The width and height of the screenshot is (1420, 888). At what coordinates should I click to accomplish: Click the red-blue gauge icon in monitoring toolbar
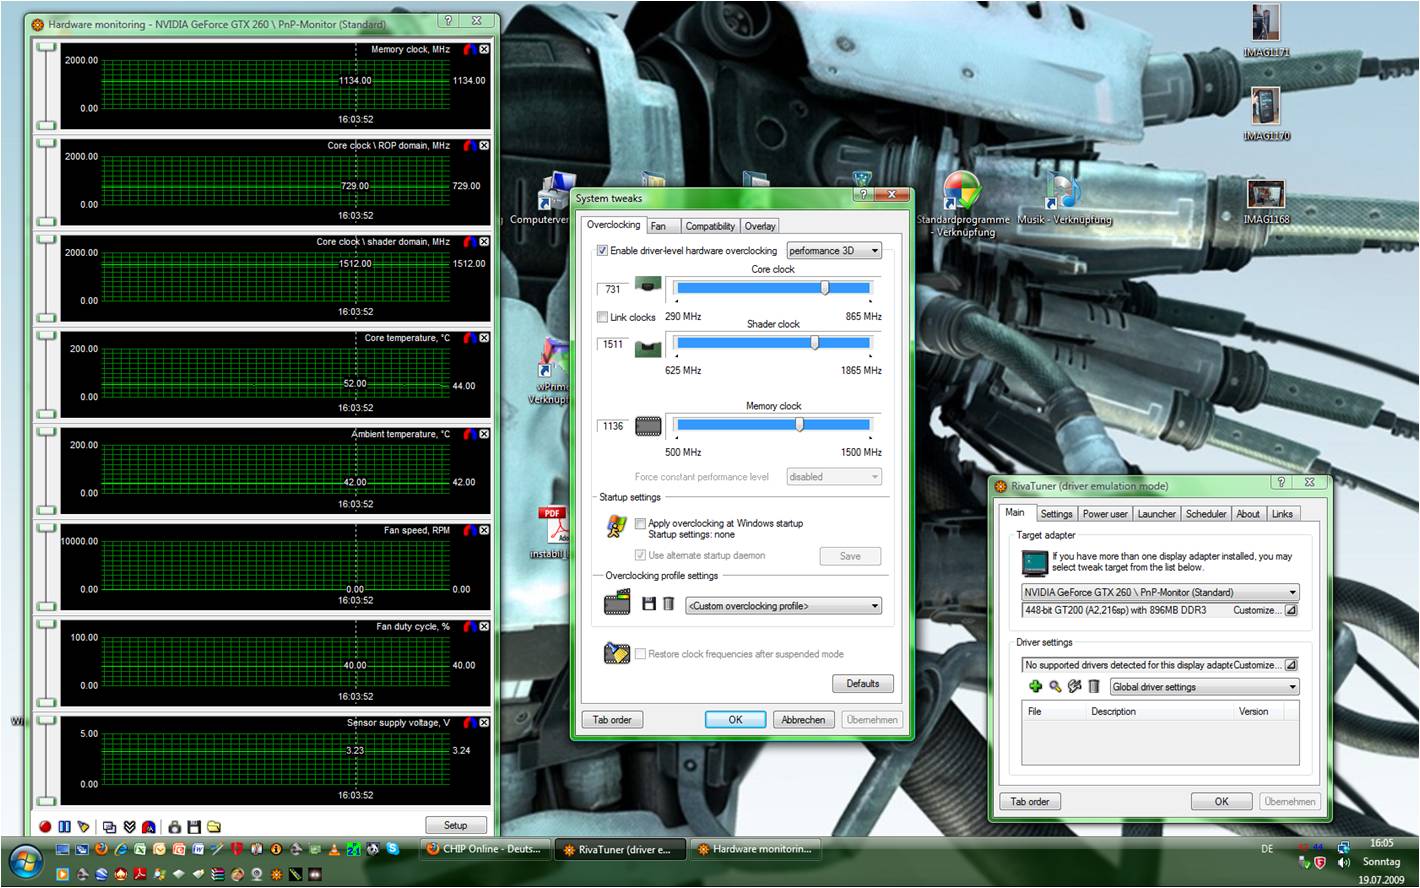148,827
